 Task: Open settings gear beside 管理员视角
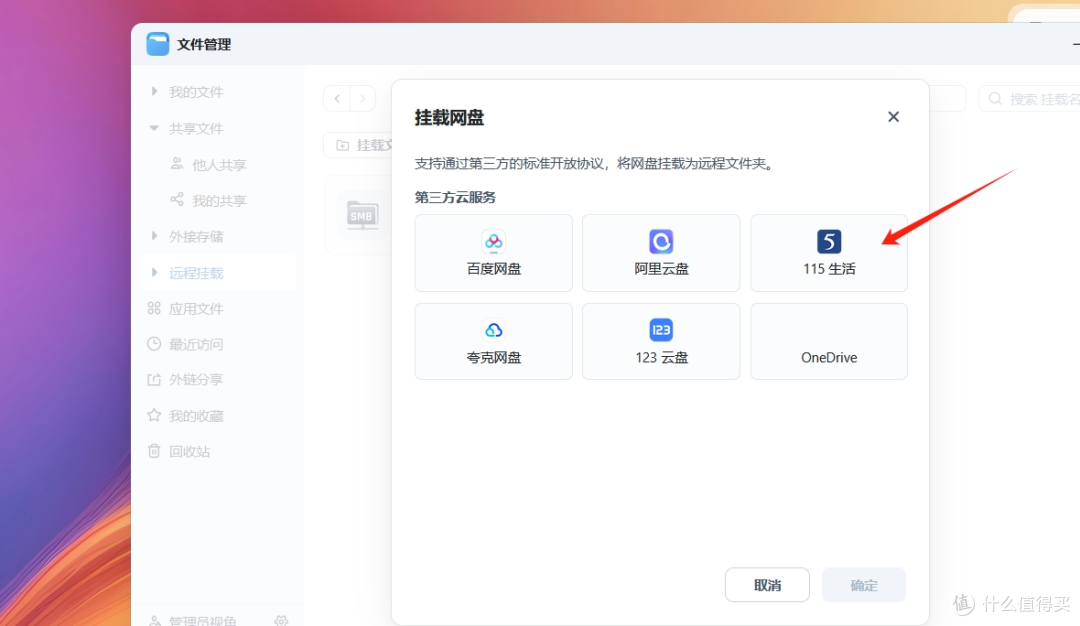click(281, 620)
